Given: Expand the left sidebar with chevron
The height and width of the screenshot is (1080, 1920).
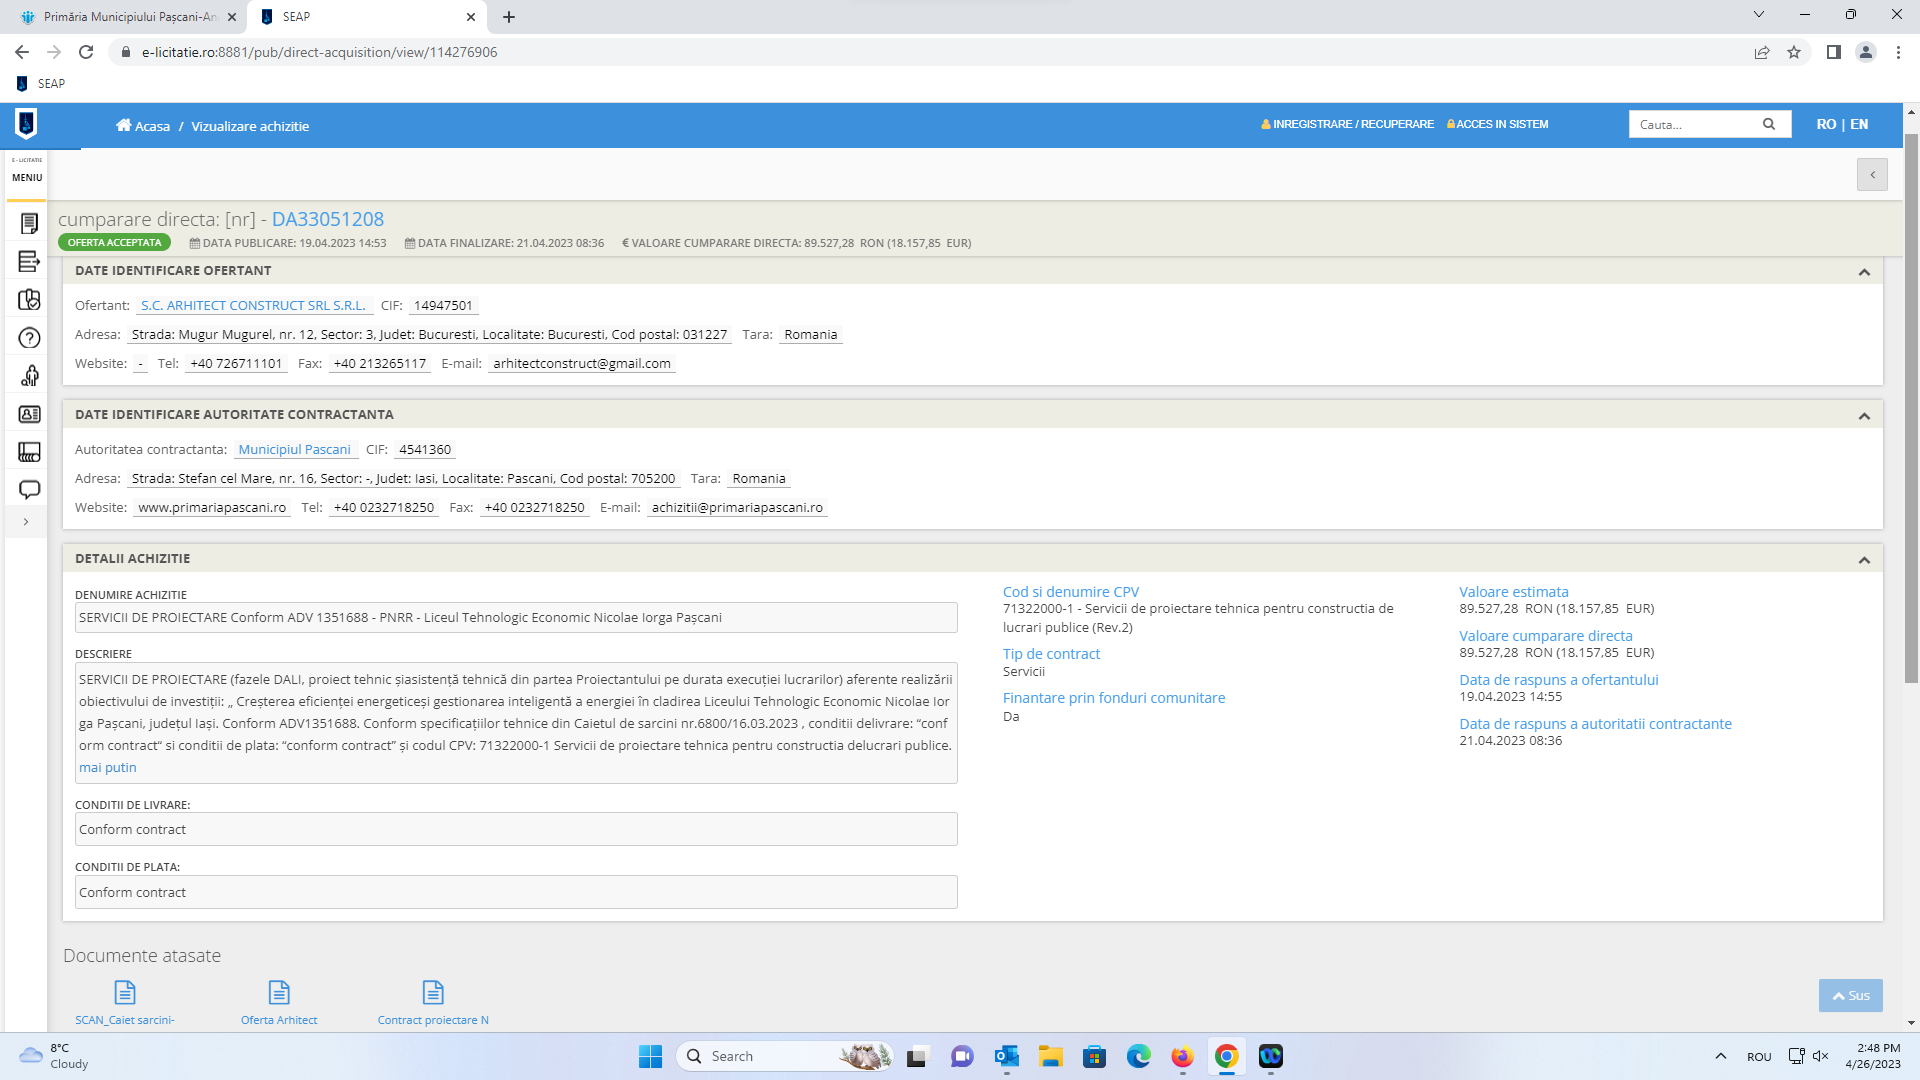Looking at the screenshot, I should coord(26,522).
